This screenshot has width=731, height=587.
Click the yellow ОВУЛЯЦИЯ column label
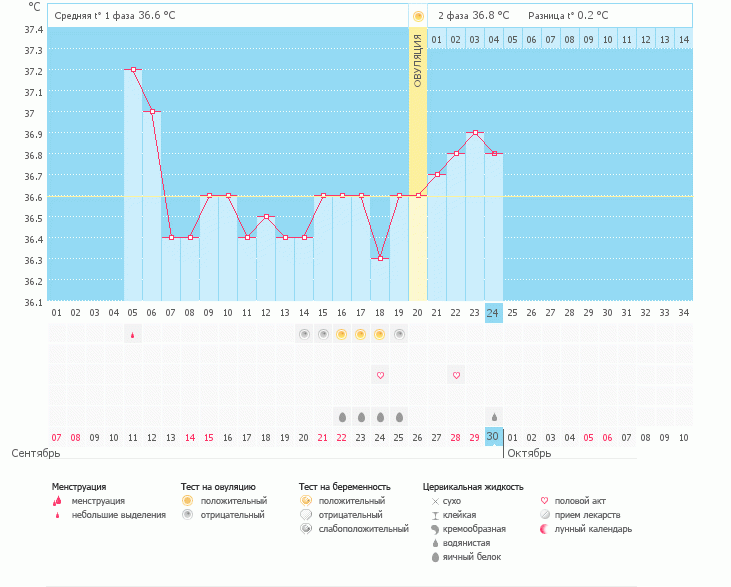coord(418,61)
